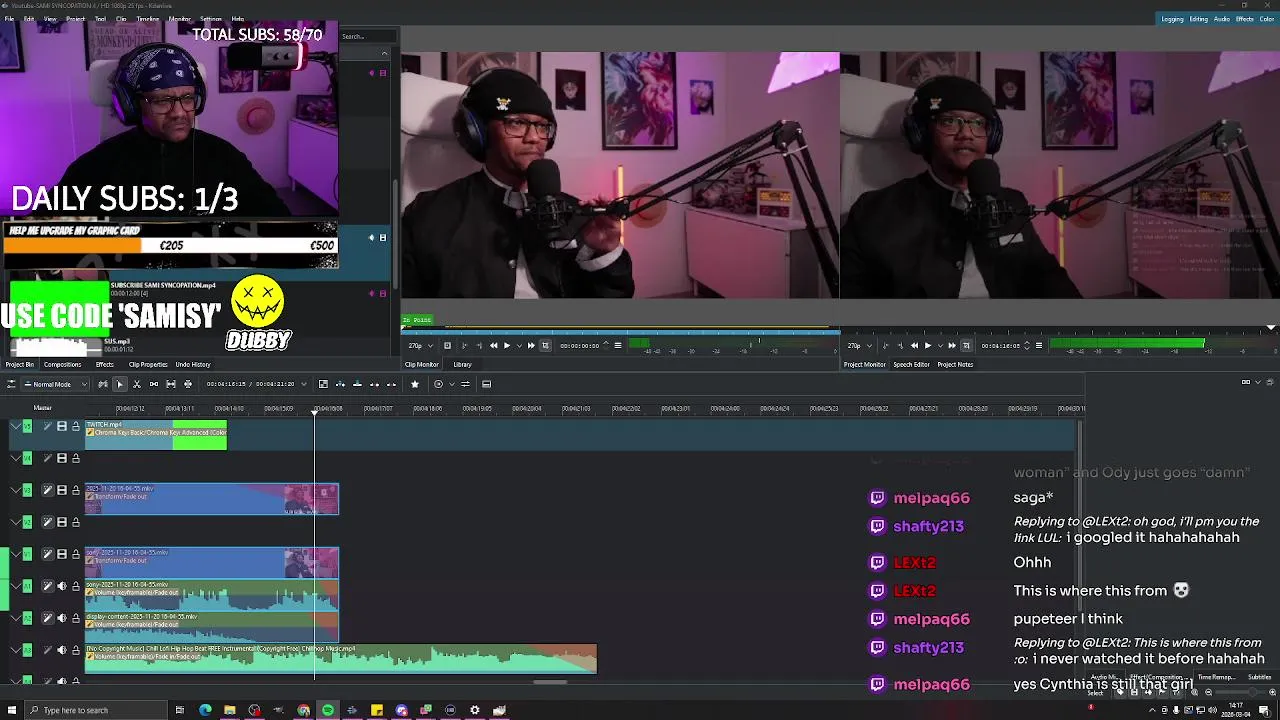Click the favorite effects star icon
1280x720 pixels.
[x=415, y=384]
